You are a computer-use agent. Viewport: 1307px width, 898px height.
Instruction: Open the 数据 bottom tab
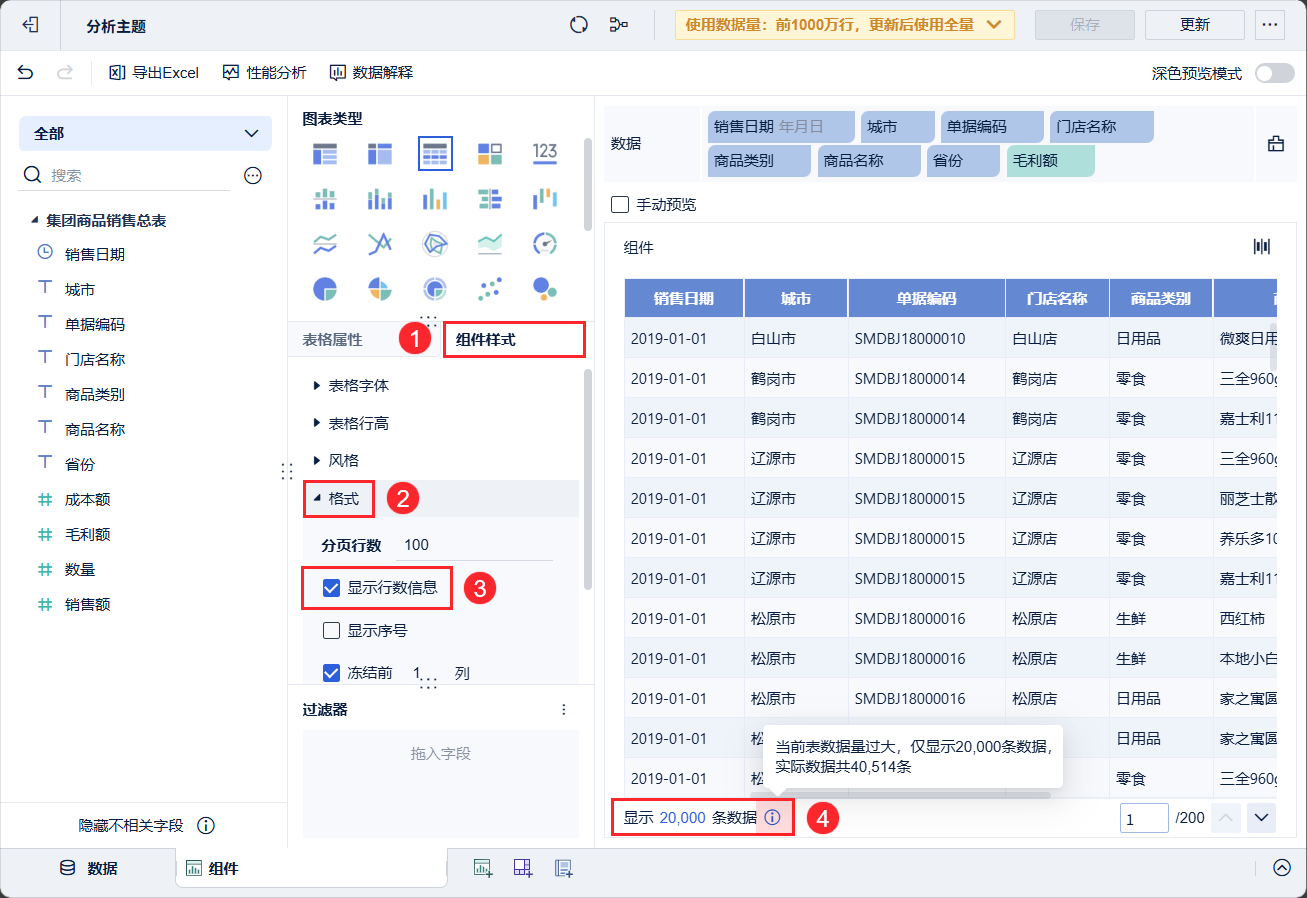pos(89,868)
